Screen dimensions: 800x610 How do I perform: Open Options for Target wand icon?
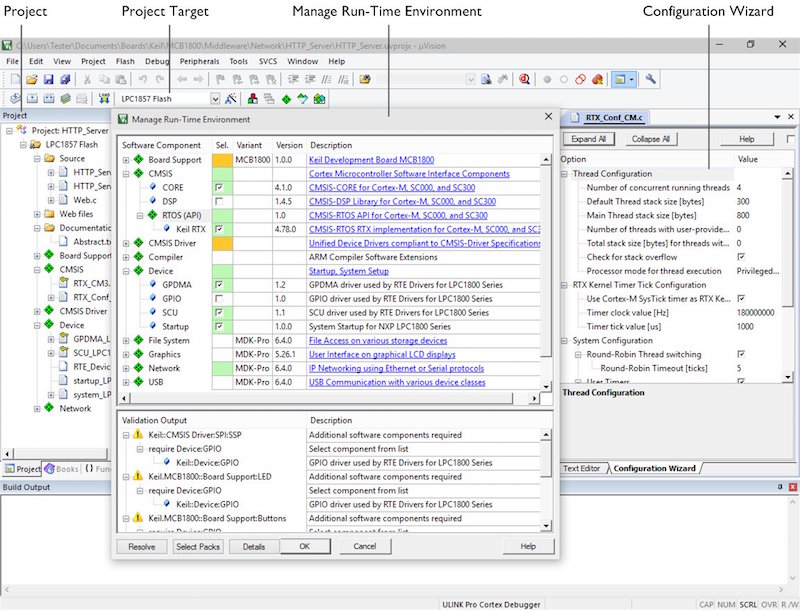231,99
